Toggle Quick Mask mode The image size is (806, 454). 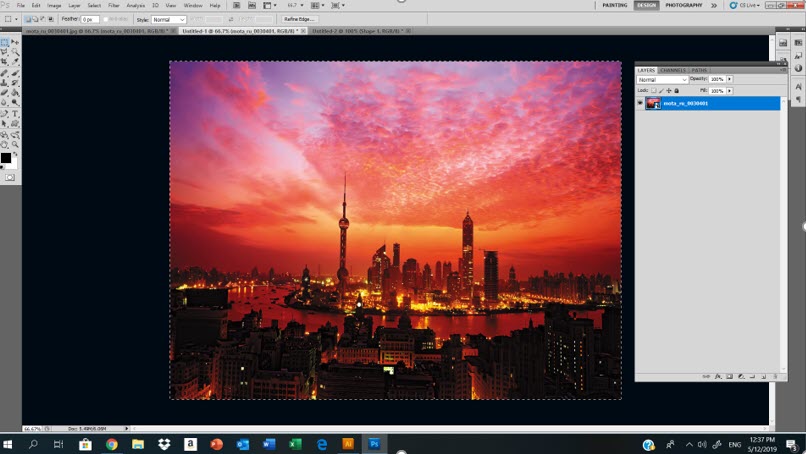(10, 177)
